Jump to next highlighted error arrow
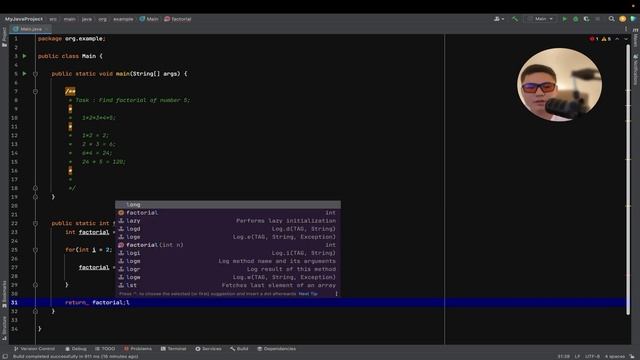640x360 pixels. [626, 39]
